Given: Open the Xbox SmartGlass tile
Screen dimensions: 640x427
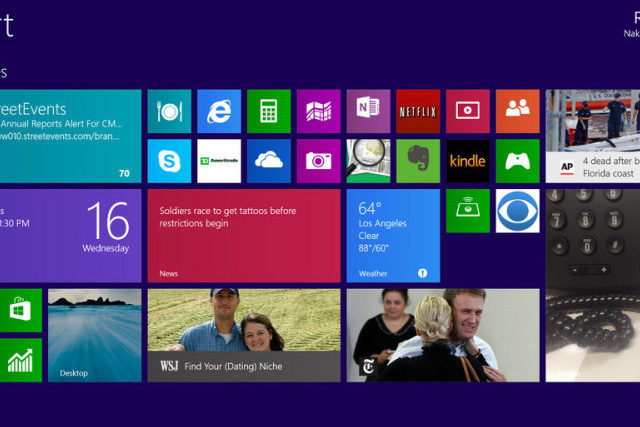Looking at the screenshot, I should (x=468, y=211).
